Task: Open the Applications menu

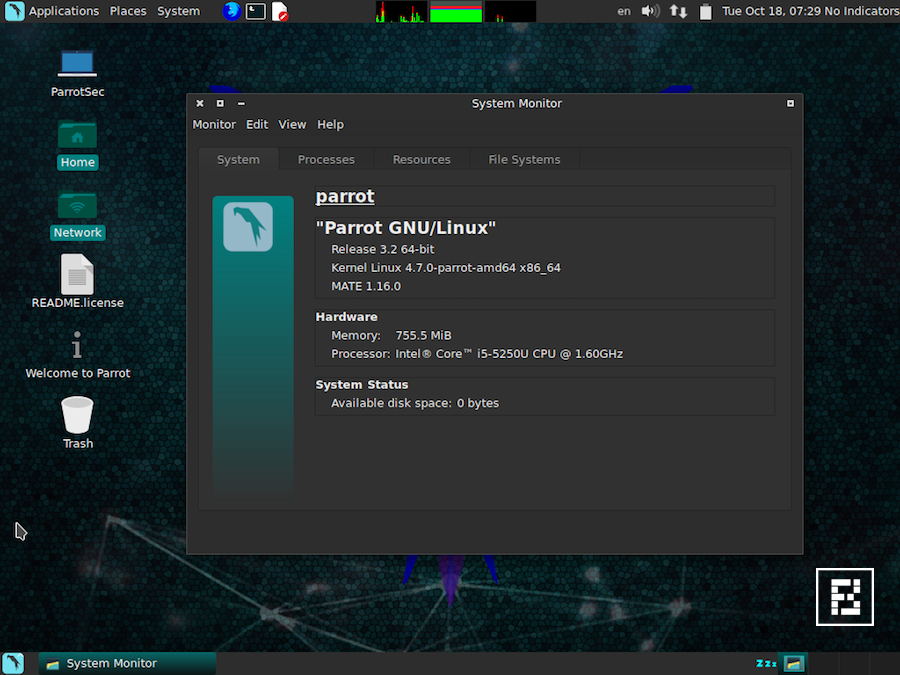Action: (64, 11)
